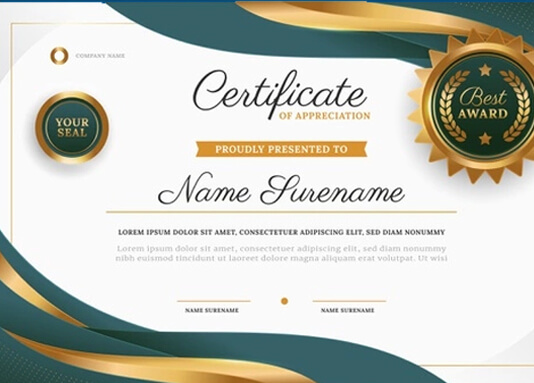Click the star above 'Best' on medal

click(485, 70)
